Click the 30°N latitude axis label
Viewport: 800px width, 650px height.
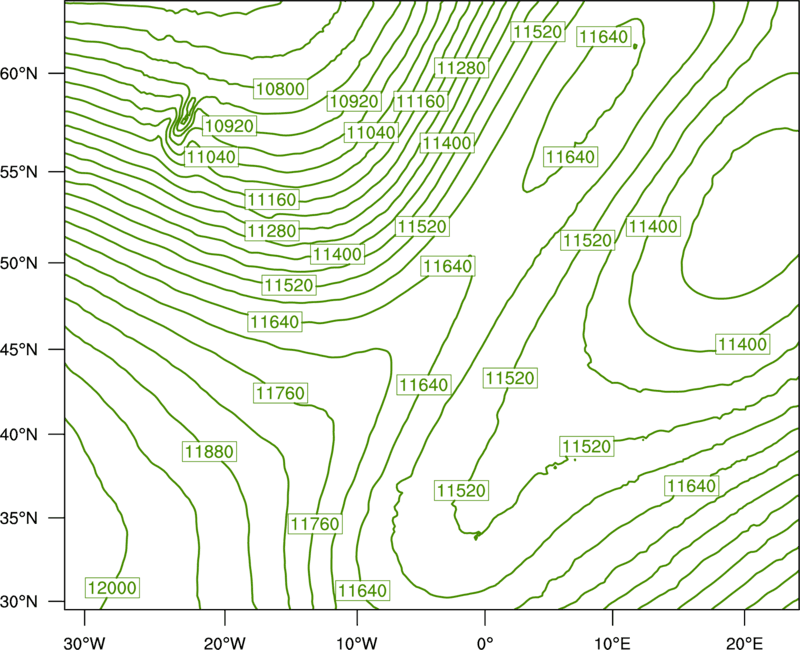[x=19, y=602]
